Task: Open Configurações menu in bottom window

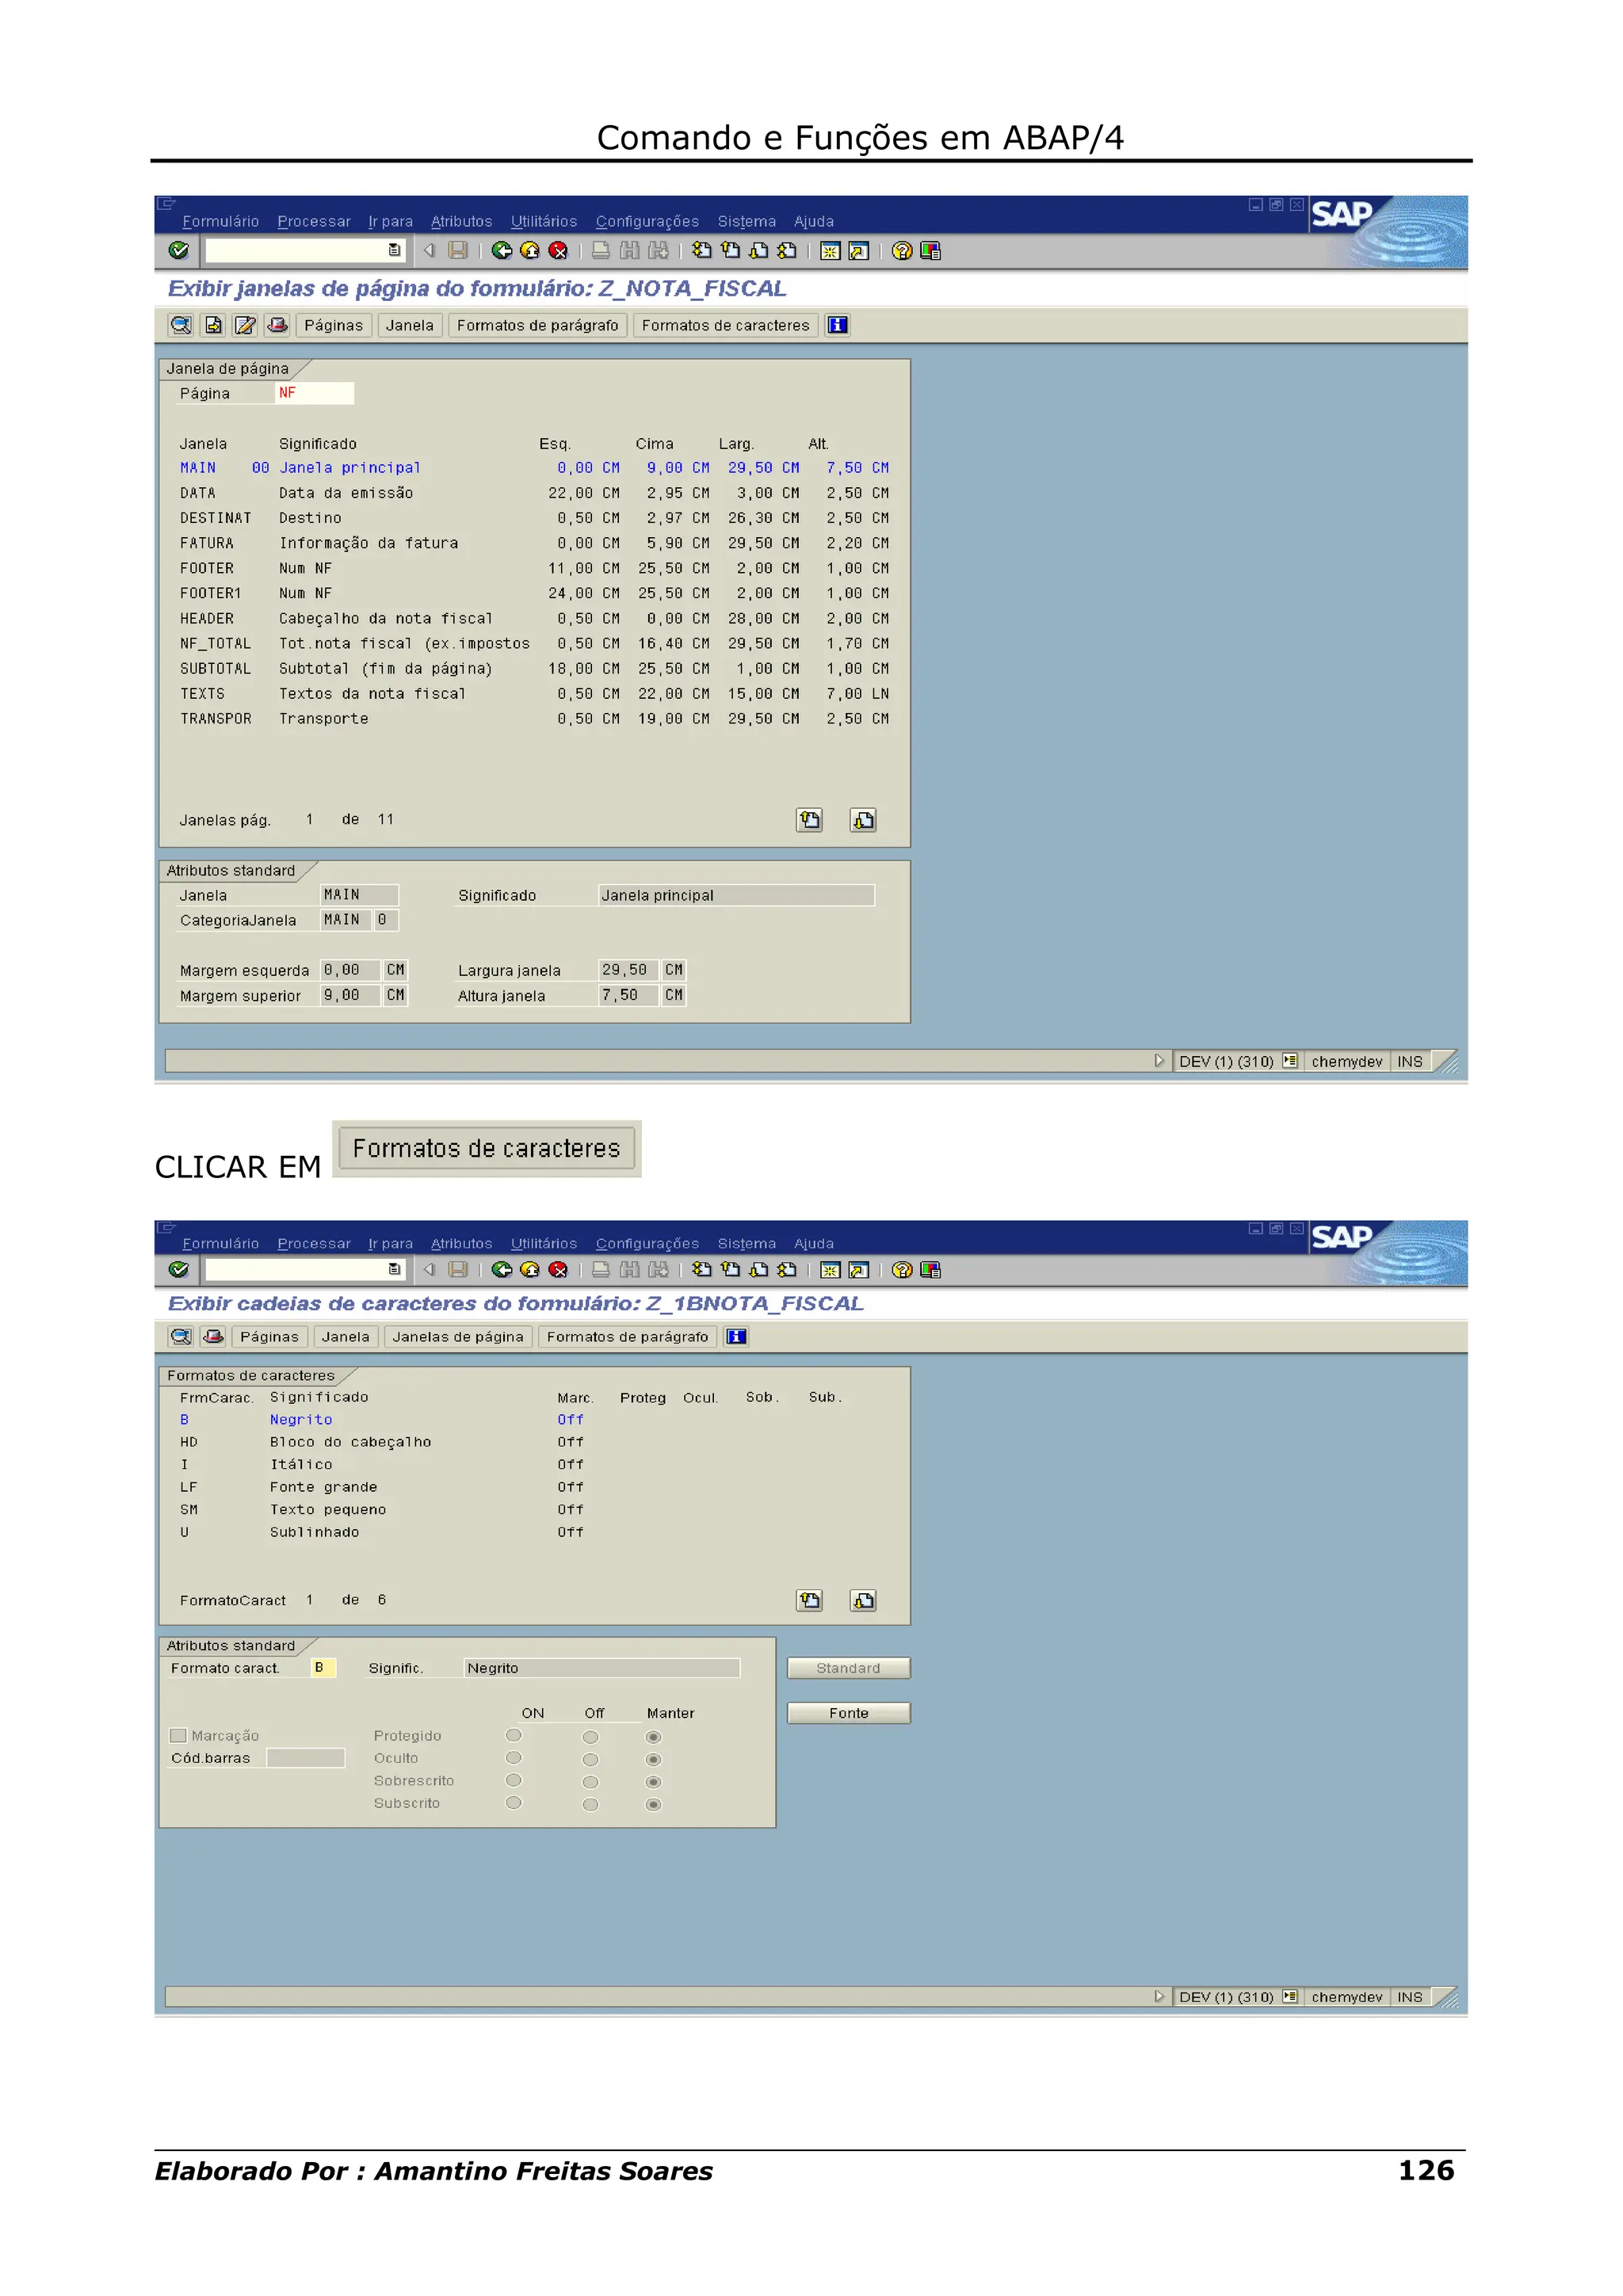Action: coord(647,1243)
